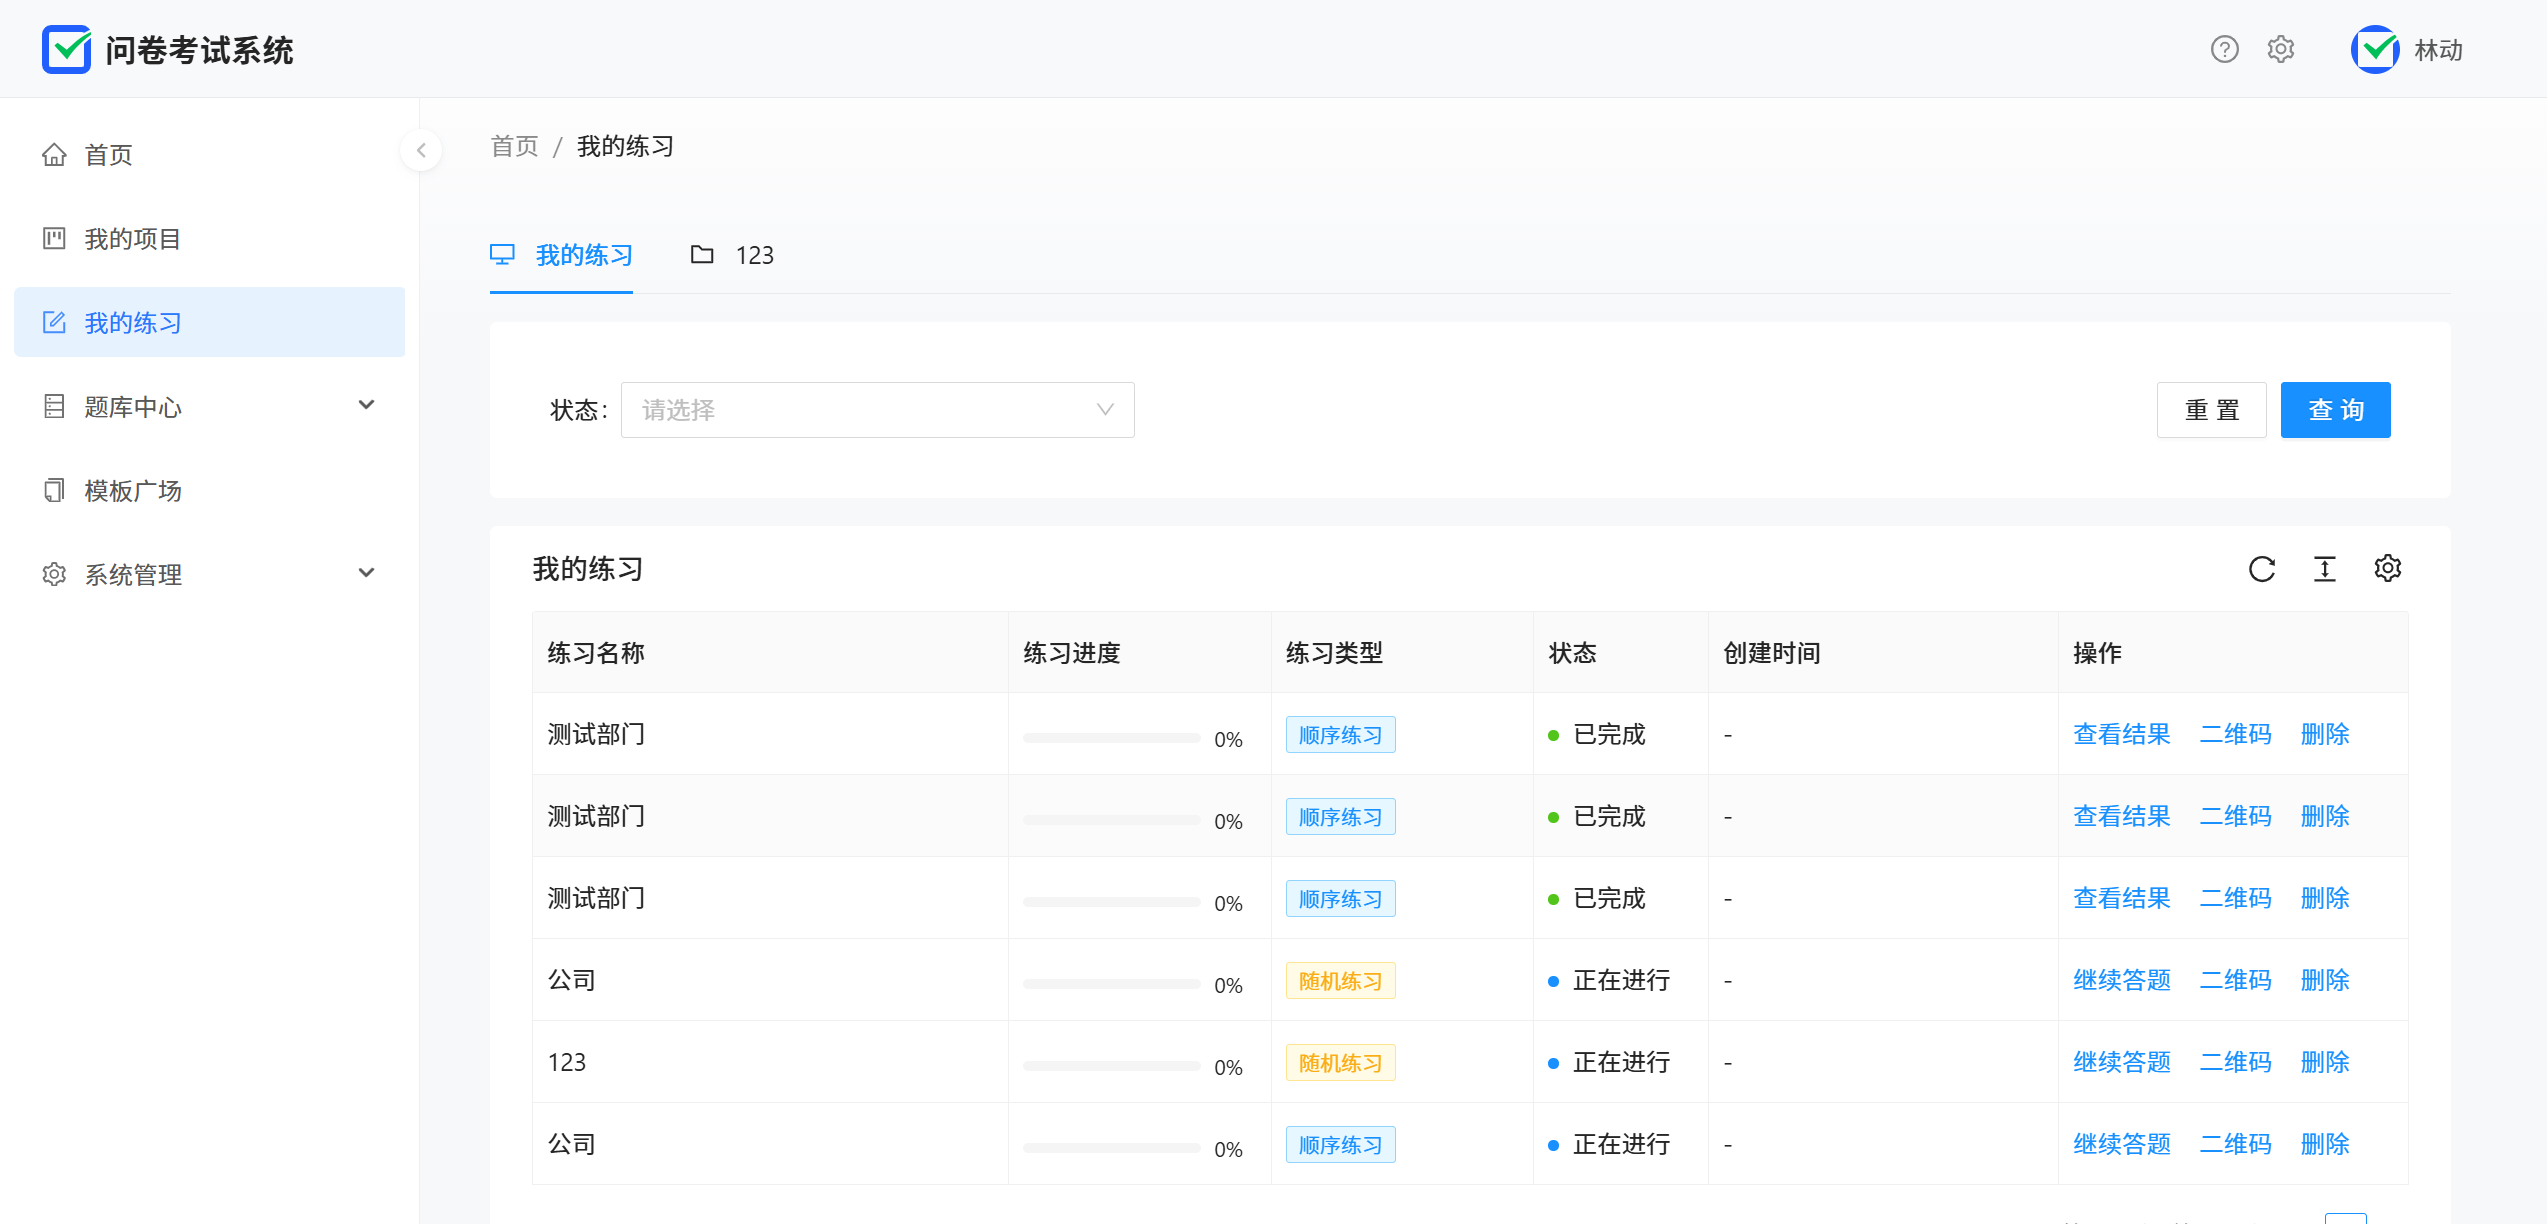Click 查看结果 for first 测试部门 row
This screenshot has height=1224, width=2547.
[x=2121, y=734]
